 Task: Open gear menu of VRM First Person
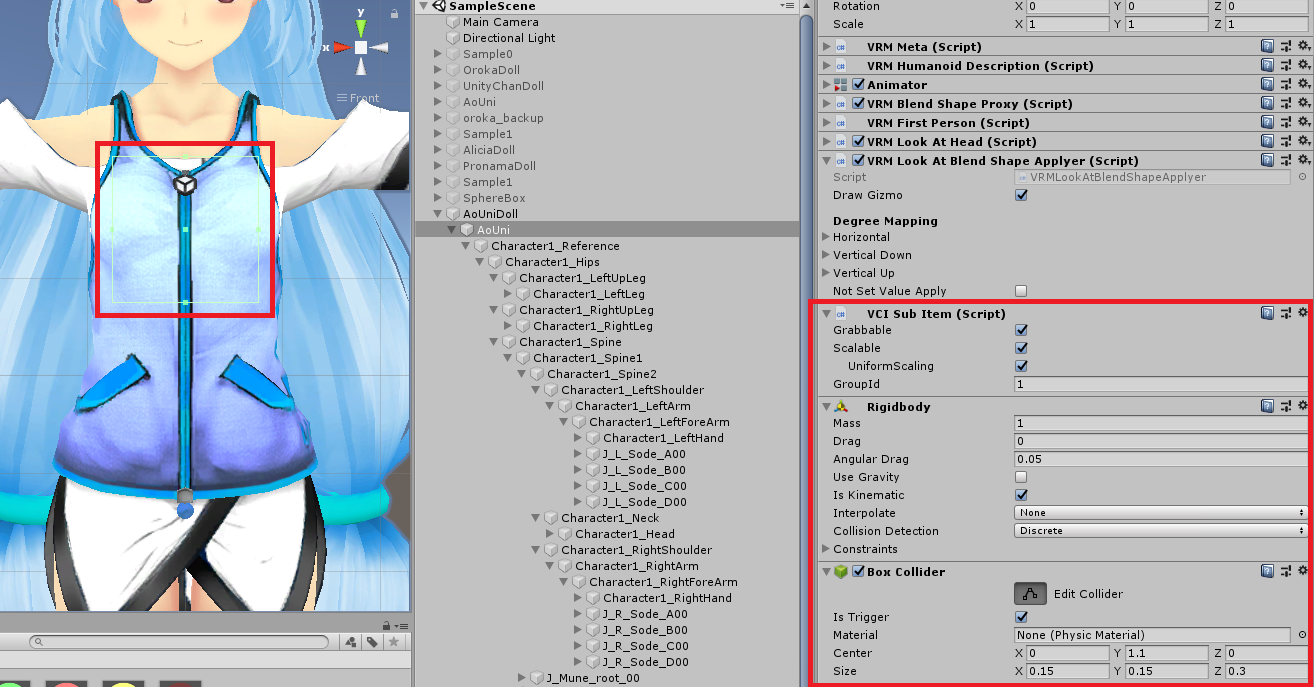(1303, 122)
